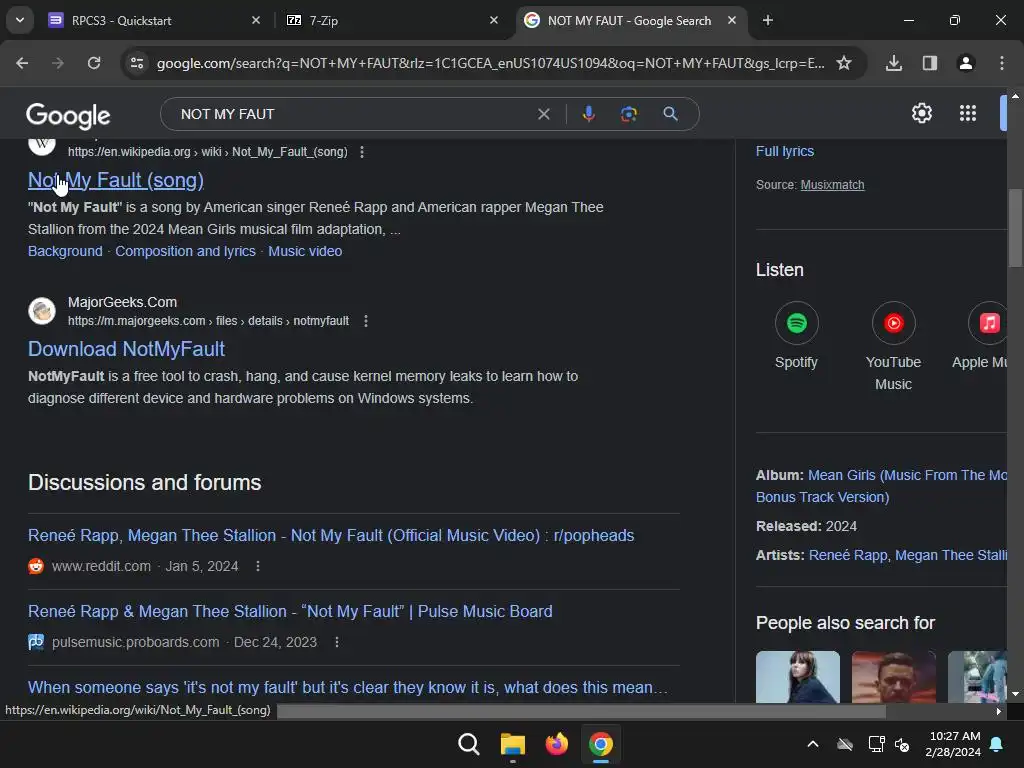Select the NOT MY FAUT Google Search tab
This screenshot has width=1024, height=768.
click(x=632, y=20)
